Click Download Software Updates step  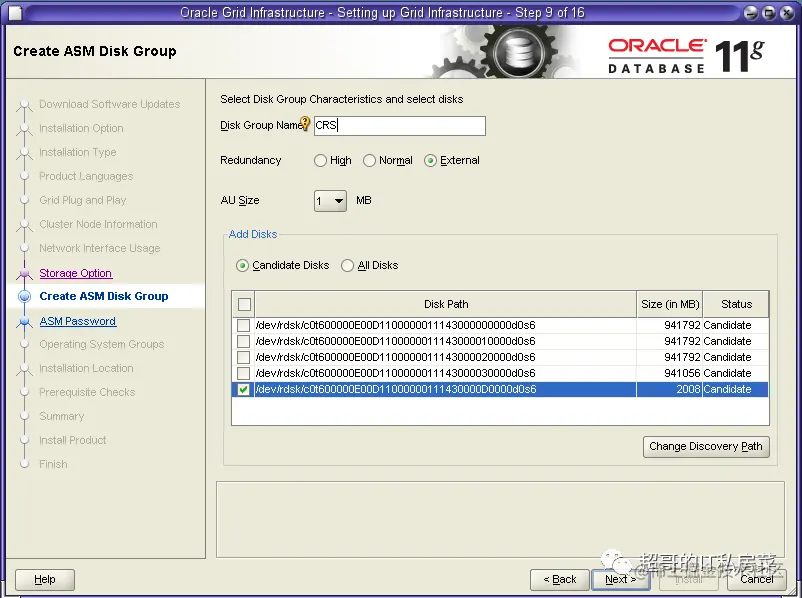tap(110, 104)
